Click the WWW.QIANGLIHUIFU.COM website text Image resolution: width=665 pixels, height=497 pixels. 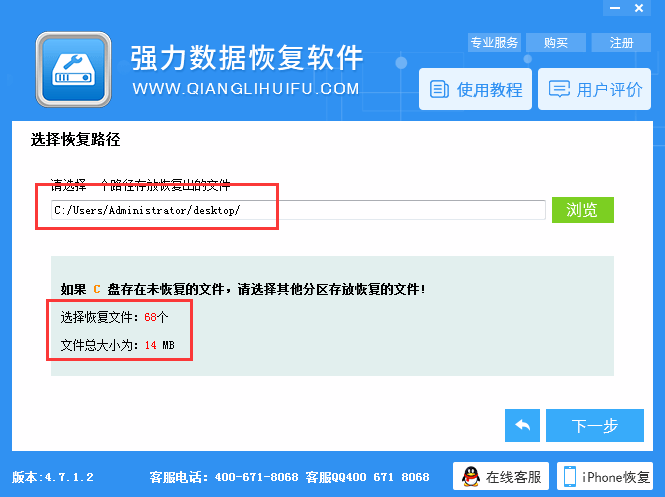(x=246, y=89)
